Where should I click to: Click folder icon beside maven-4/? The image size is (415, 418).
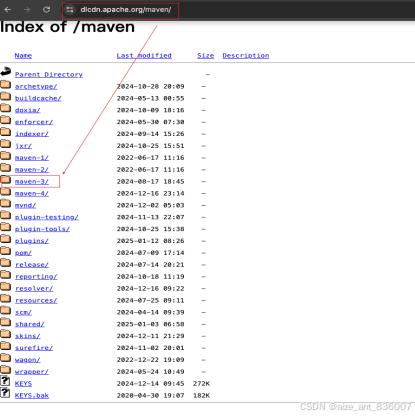click(6, 191)
